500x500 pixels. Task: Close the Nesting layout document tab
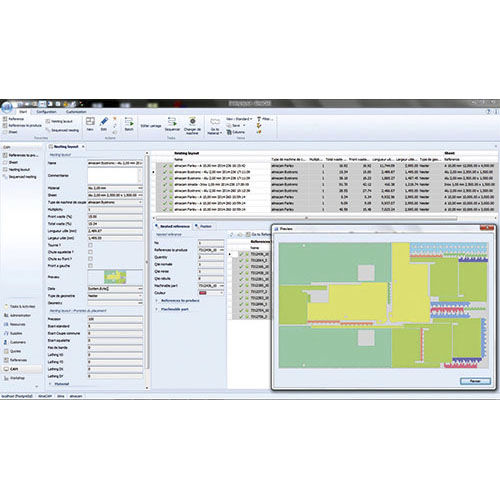pyautogui.click(x=83, y=147)
